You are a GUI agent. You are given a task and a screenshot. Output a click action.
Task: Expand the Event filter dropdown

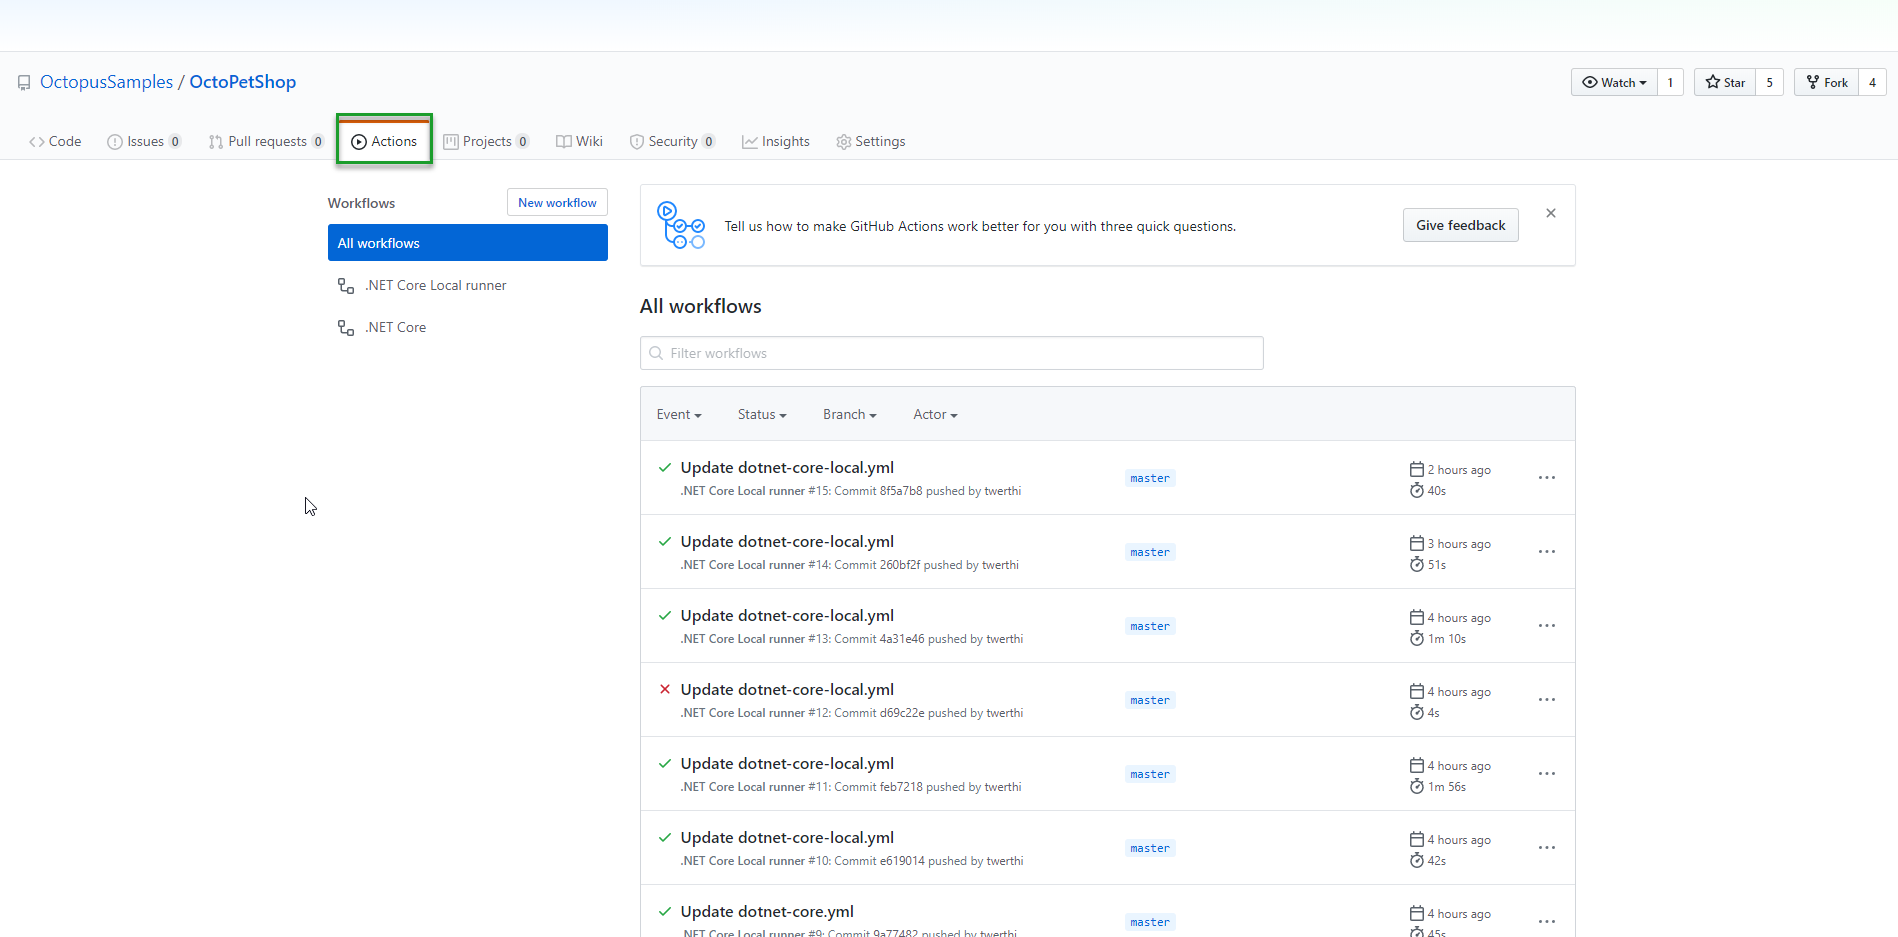coord(679,415)
